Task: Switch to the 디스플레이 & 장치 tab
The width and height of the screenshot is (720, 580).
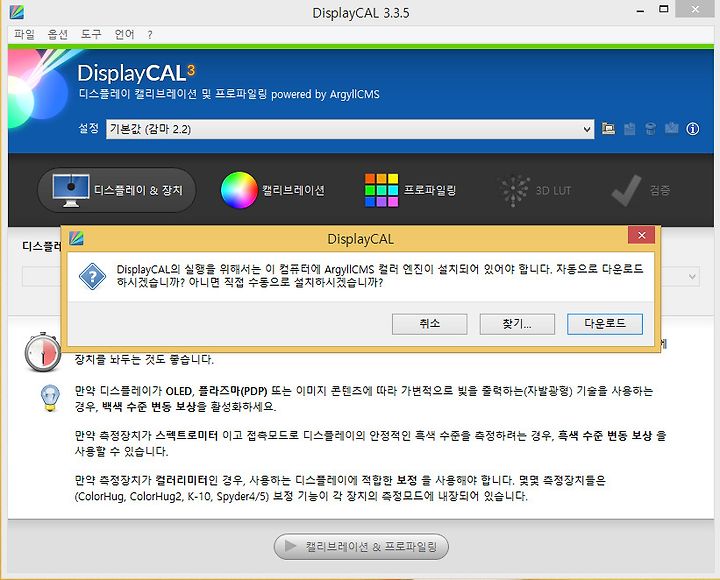Action: tap(117, 190)
